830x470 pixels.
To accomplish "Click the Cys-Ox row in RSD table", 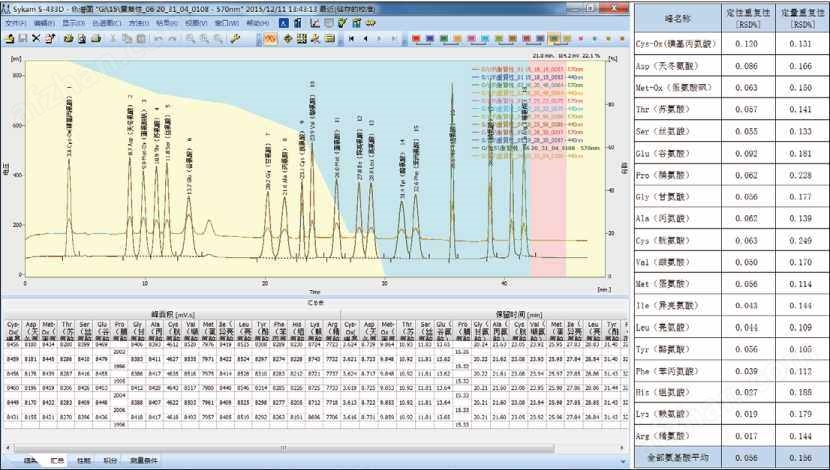I will tap(732, 44).
